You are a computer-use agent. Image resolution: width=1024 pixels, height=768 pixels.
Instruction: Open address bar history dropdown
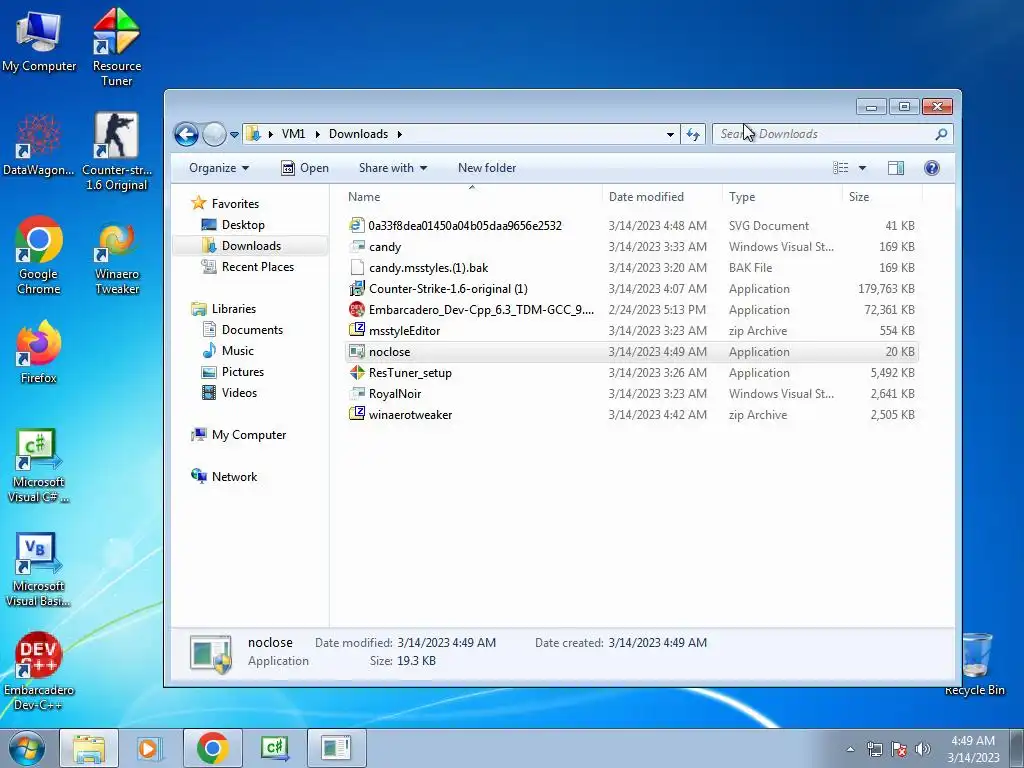(670, 135)
